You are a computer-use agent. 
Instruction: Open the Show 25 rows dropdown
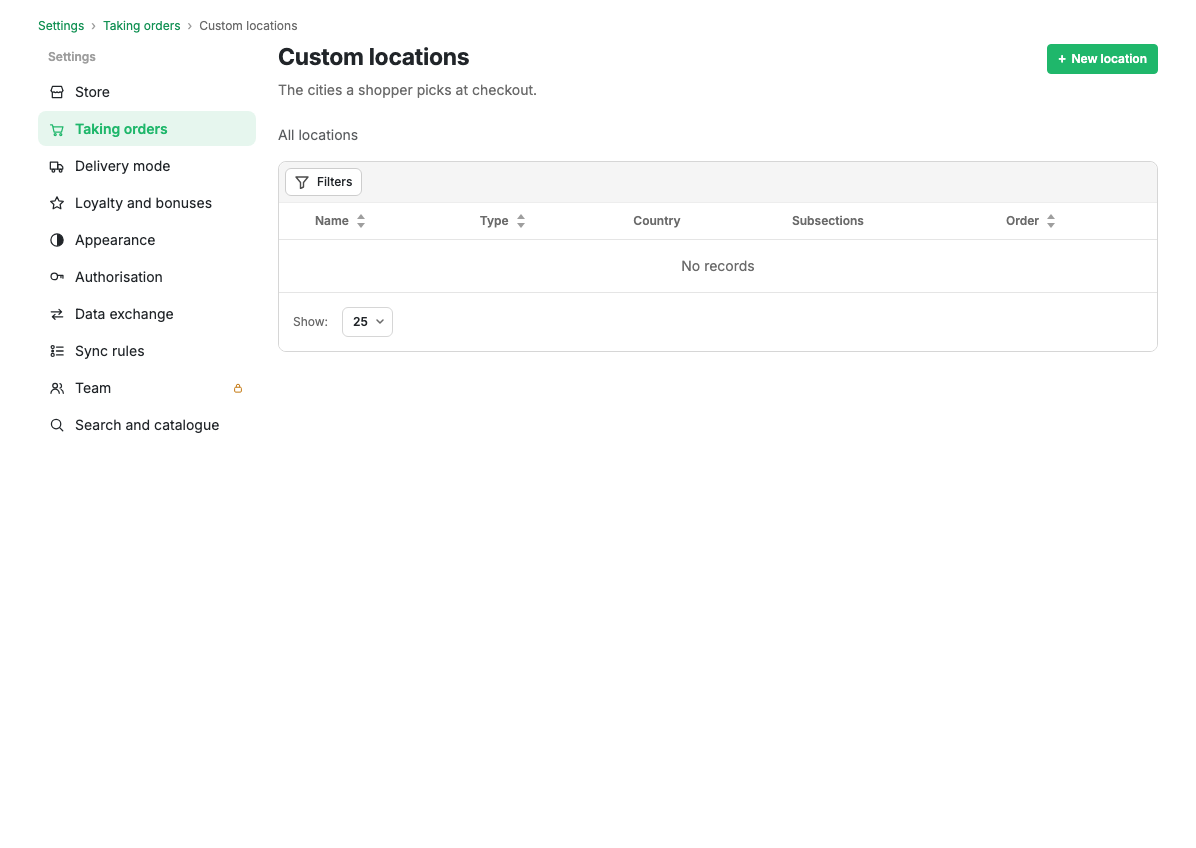pos(367,322)
